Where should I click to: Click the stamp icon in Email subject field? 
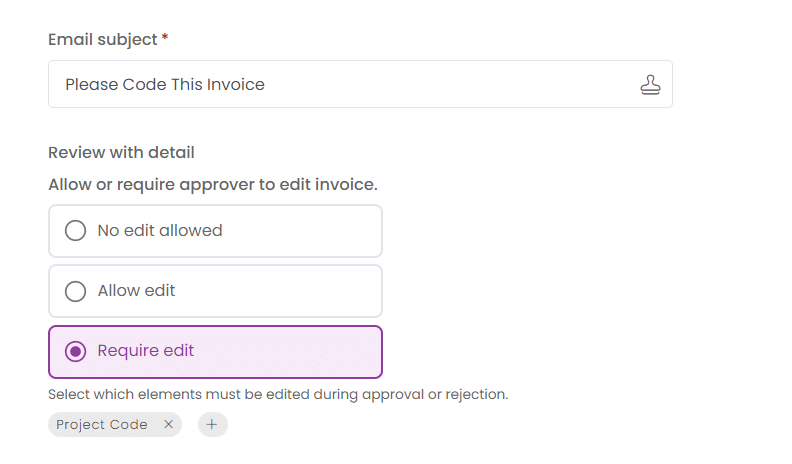[x=650, y=84]
